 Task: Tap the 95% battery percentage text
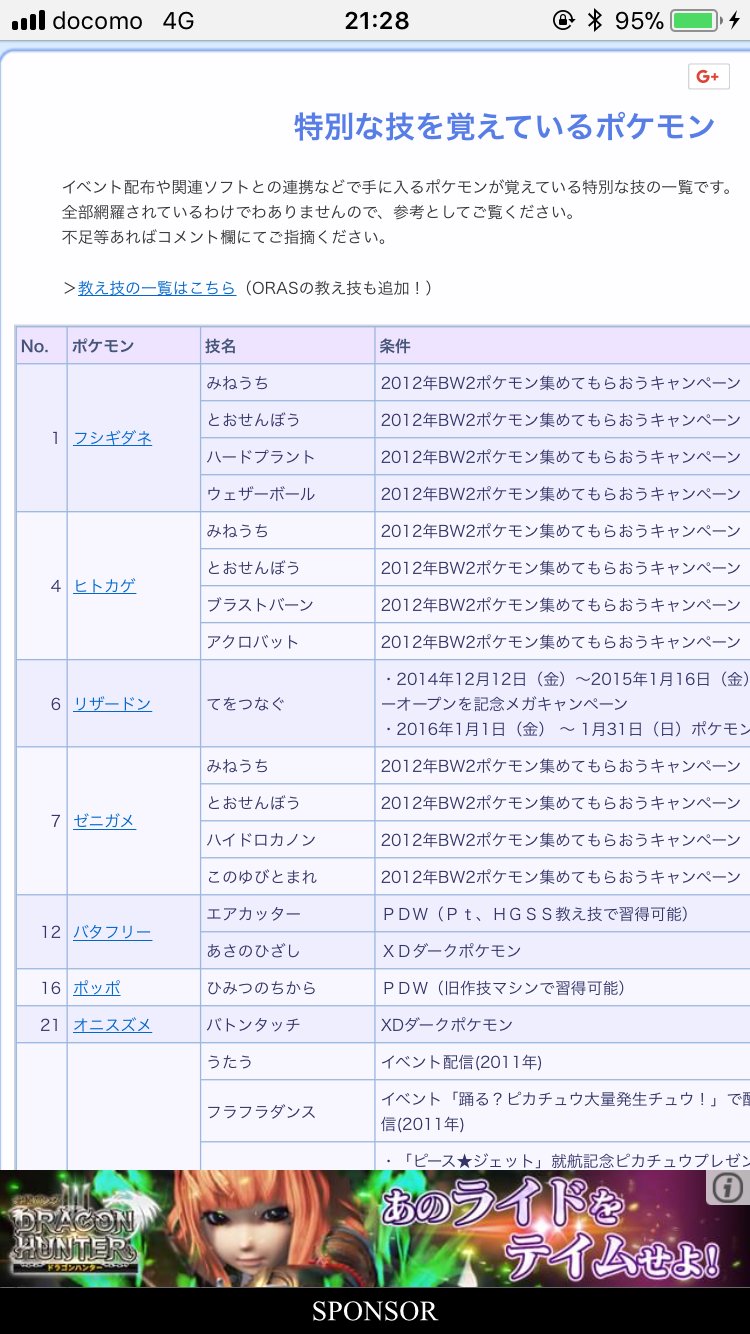(640, 20)
